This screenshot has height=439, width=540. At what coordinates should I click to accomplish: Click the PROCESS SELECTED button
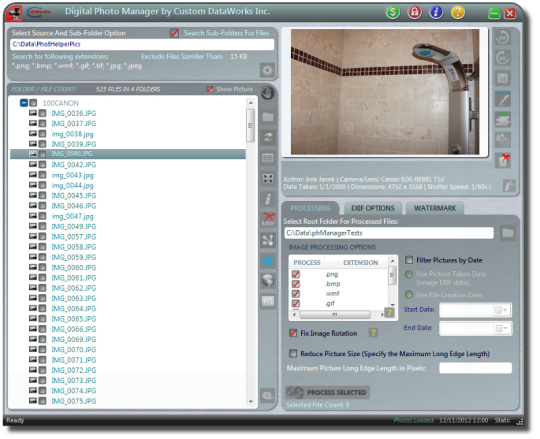click(x=327, y=393)
